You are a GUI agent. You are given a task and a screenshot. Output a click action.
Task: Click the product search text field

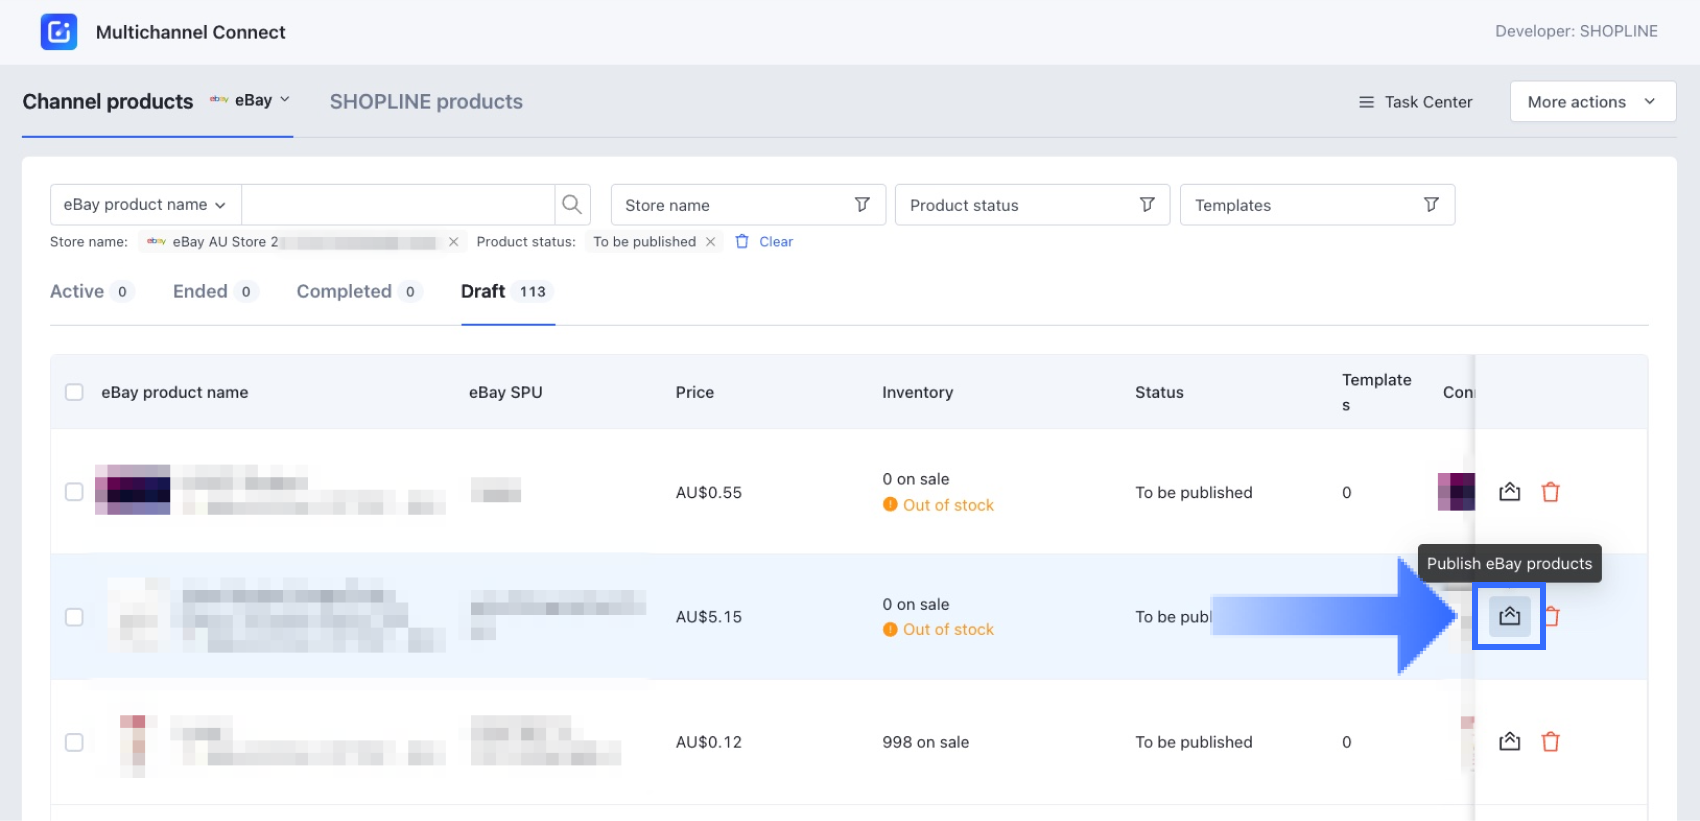tap(397, 205)
